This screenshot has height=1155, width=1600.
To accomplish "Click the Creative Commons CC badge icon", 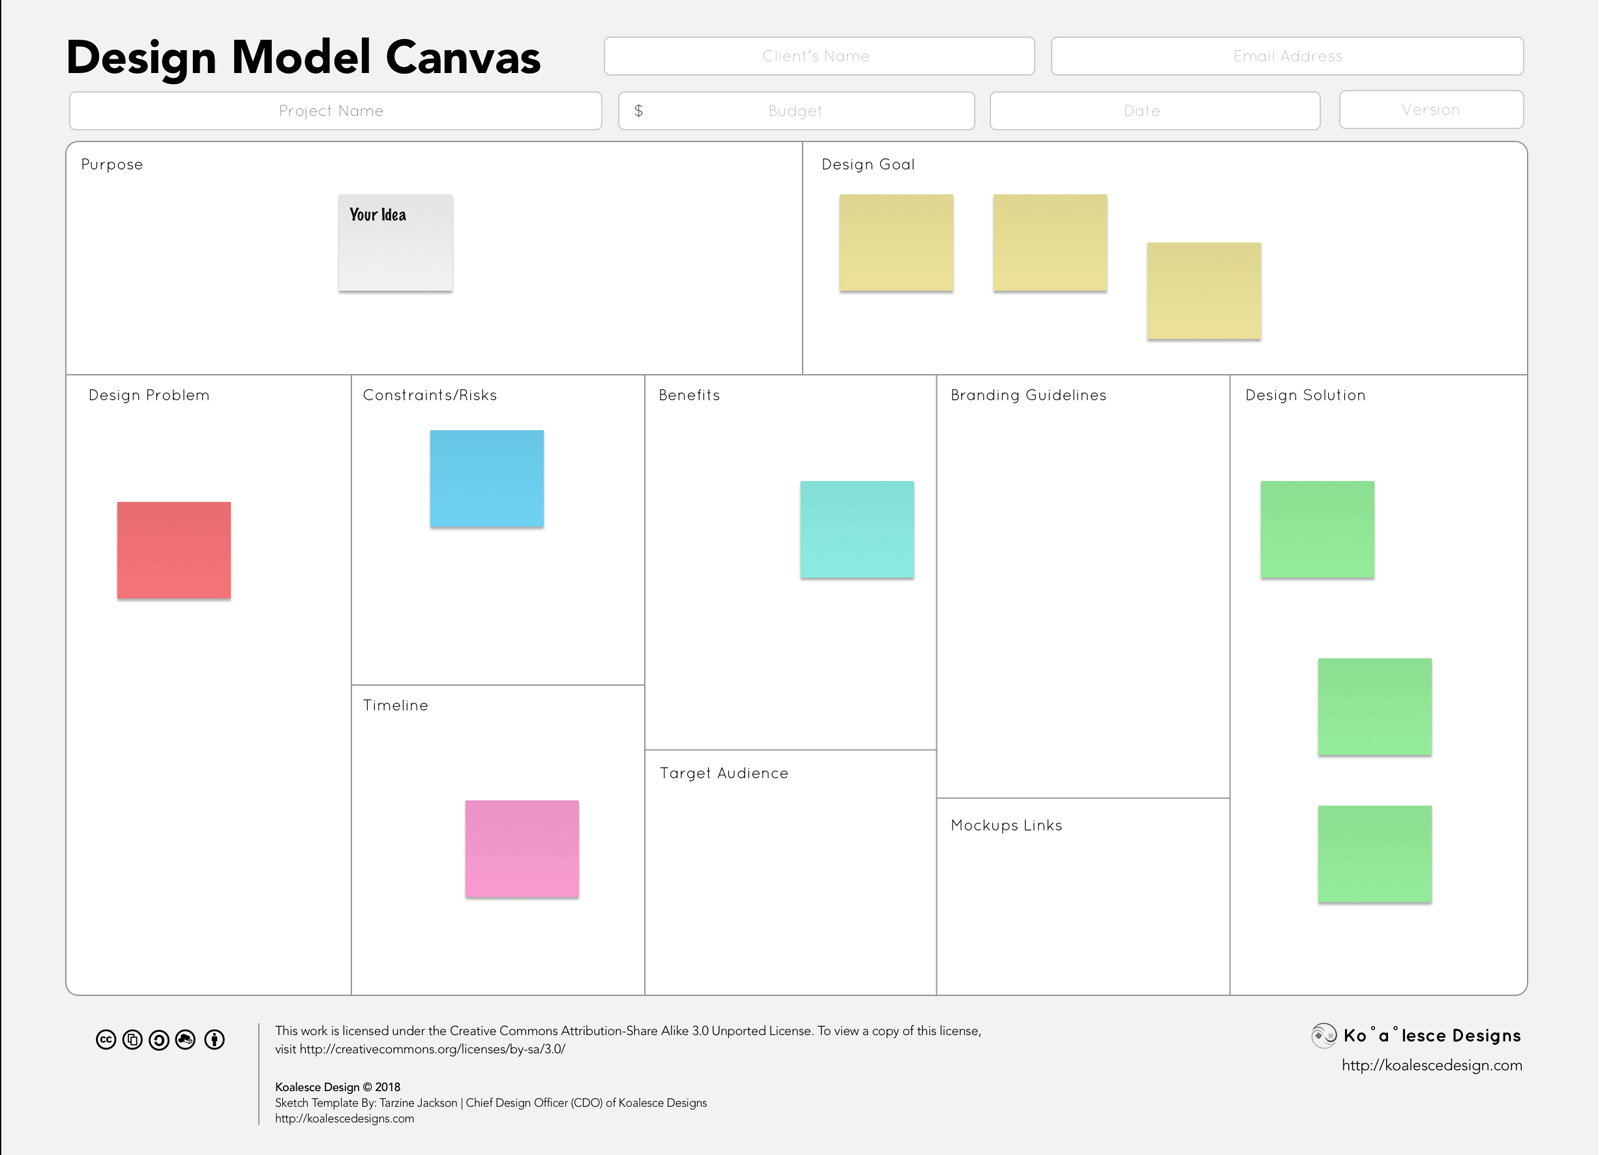I will point(107,1039).
